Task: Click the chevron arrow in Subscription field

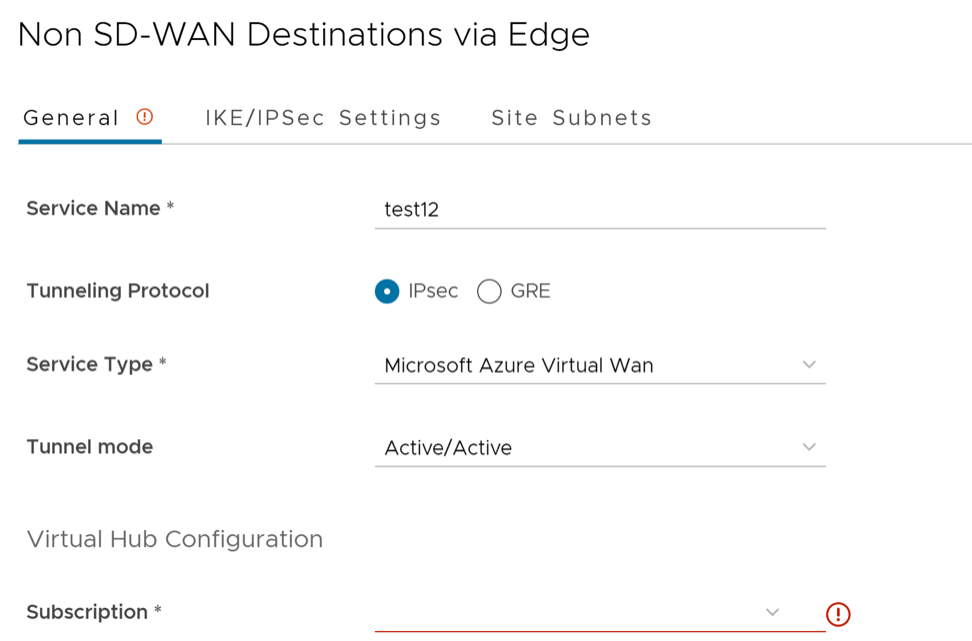Action: coord(772,612)
